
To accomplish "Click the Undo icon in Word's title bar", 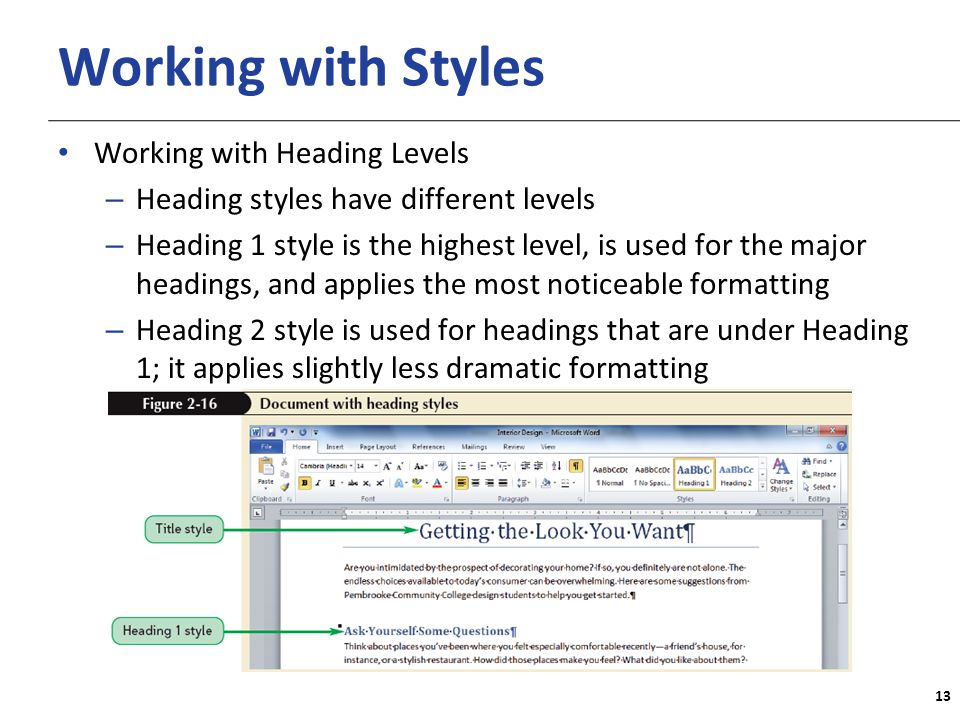I will point(285,432).
